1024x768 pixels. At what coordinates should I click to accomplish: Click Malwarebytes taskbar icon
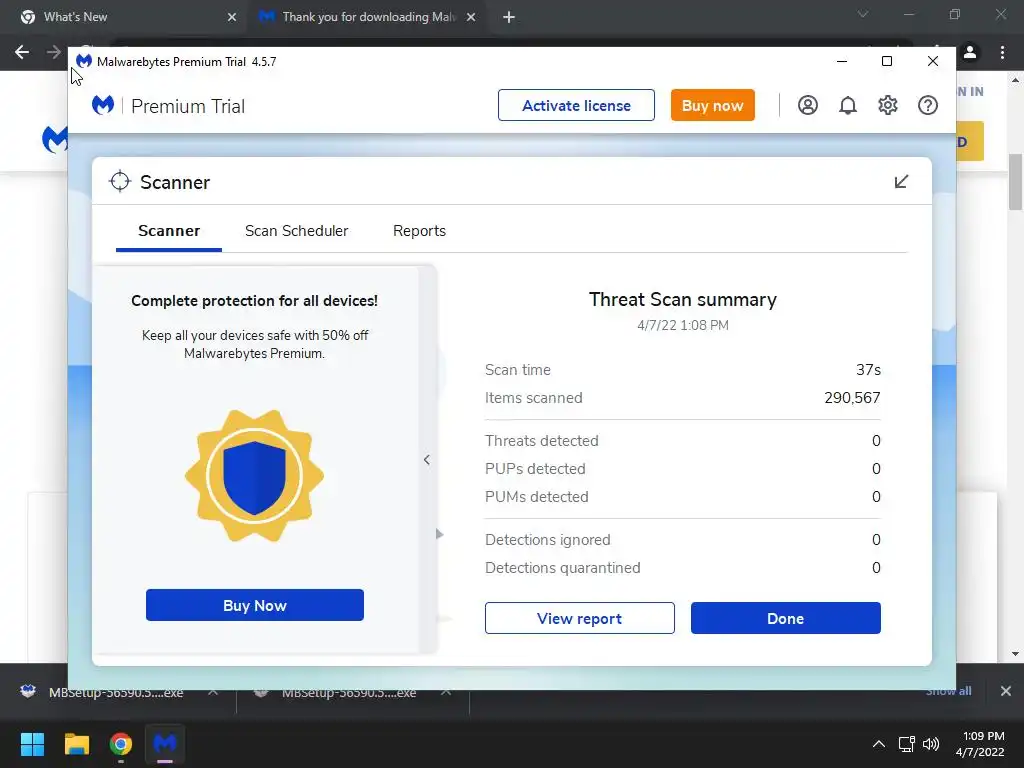coord(165,744)
